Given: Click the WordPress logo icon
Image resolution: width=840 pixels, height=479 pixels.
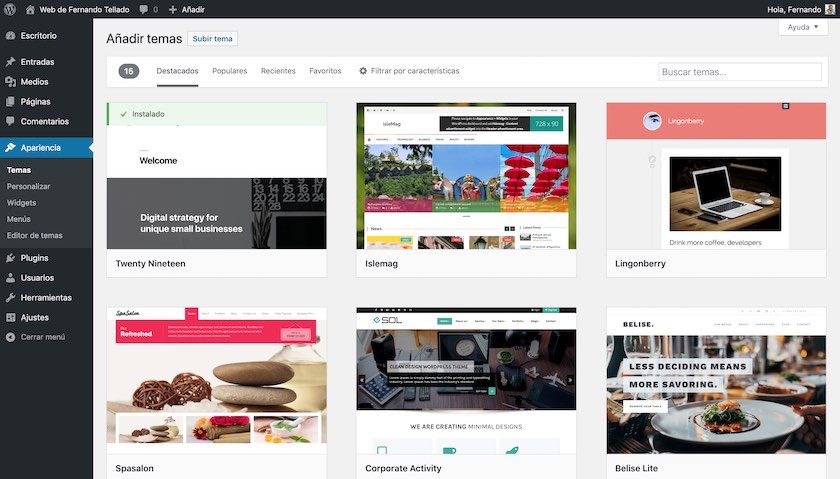Looking at the screenshot, I should [9, 9].
